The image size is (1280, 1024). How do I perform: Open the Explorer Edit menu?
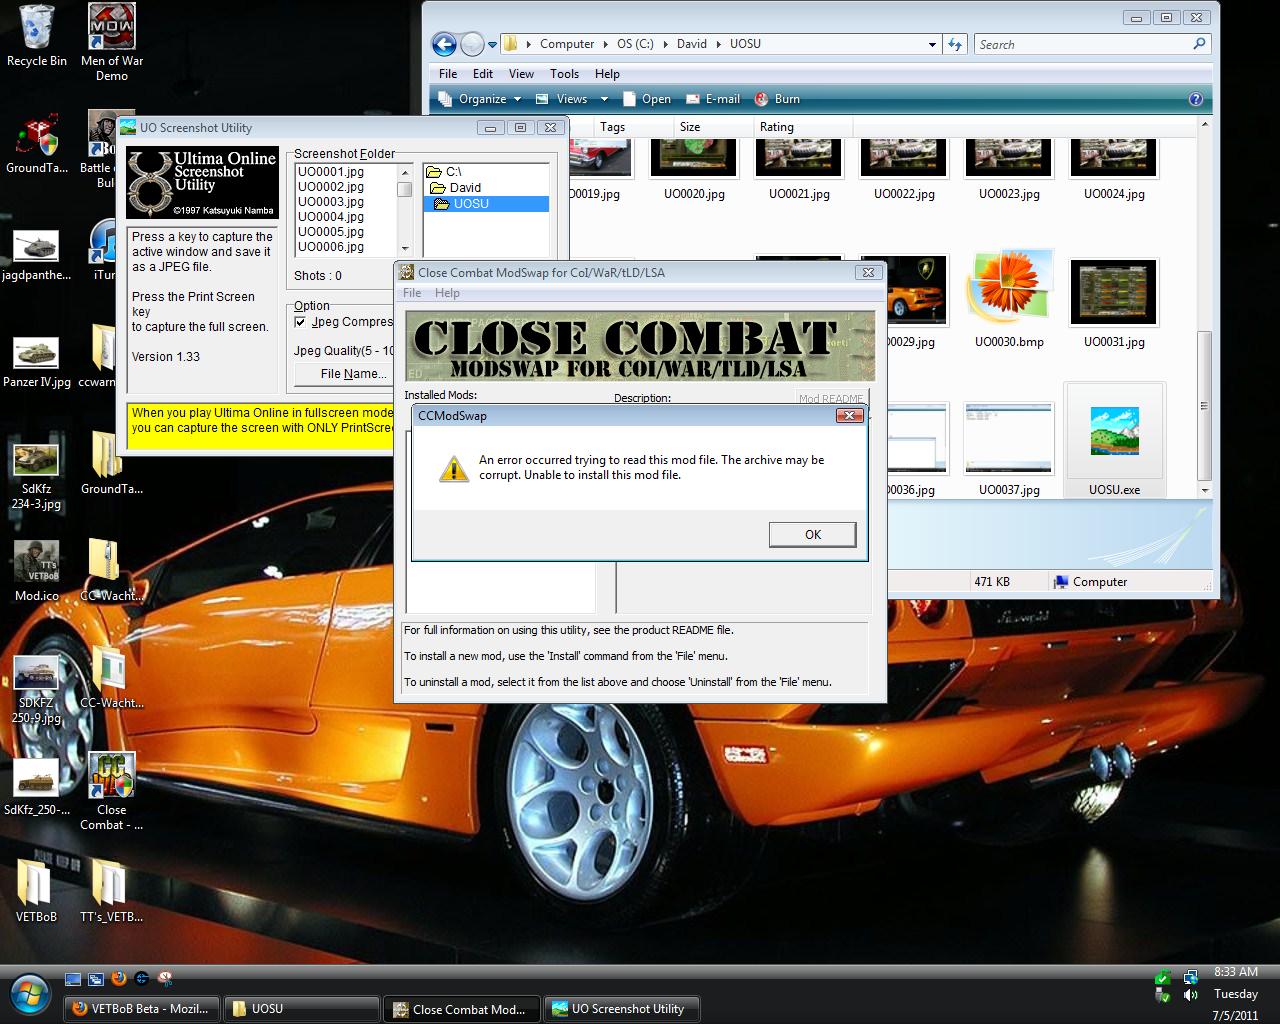(x=483, y=73)
